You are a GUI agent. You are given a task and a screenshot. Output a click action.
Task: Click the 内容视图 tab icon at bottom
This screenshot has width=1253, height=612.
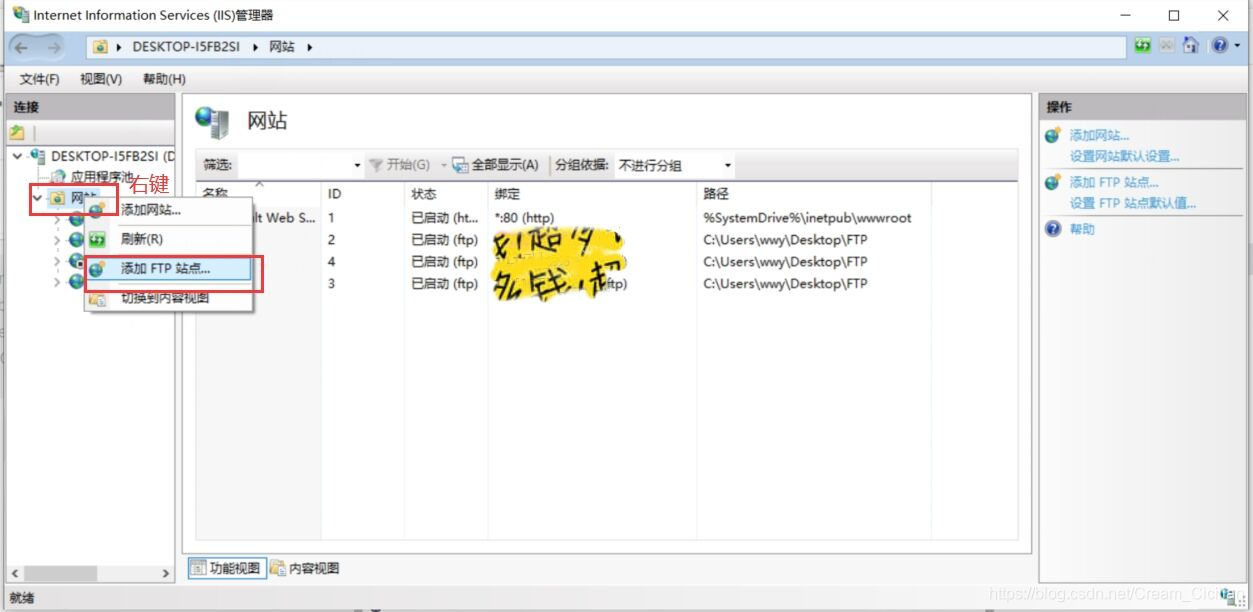click(x=277, y=568)
